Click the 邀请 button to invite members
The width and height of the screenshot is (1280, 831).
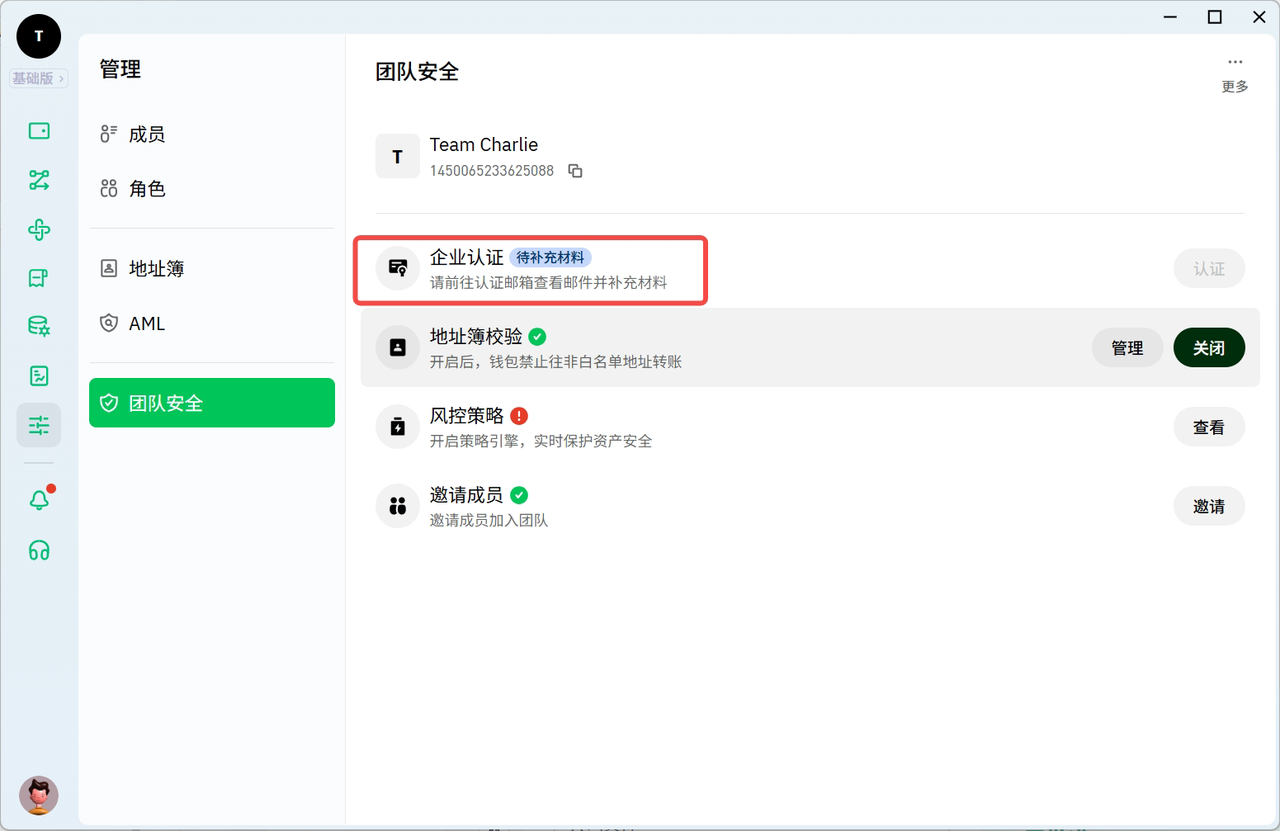[x=1208, y=507]
